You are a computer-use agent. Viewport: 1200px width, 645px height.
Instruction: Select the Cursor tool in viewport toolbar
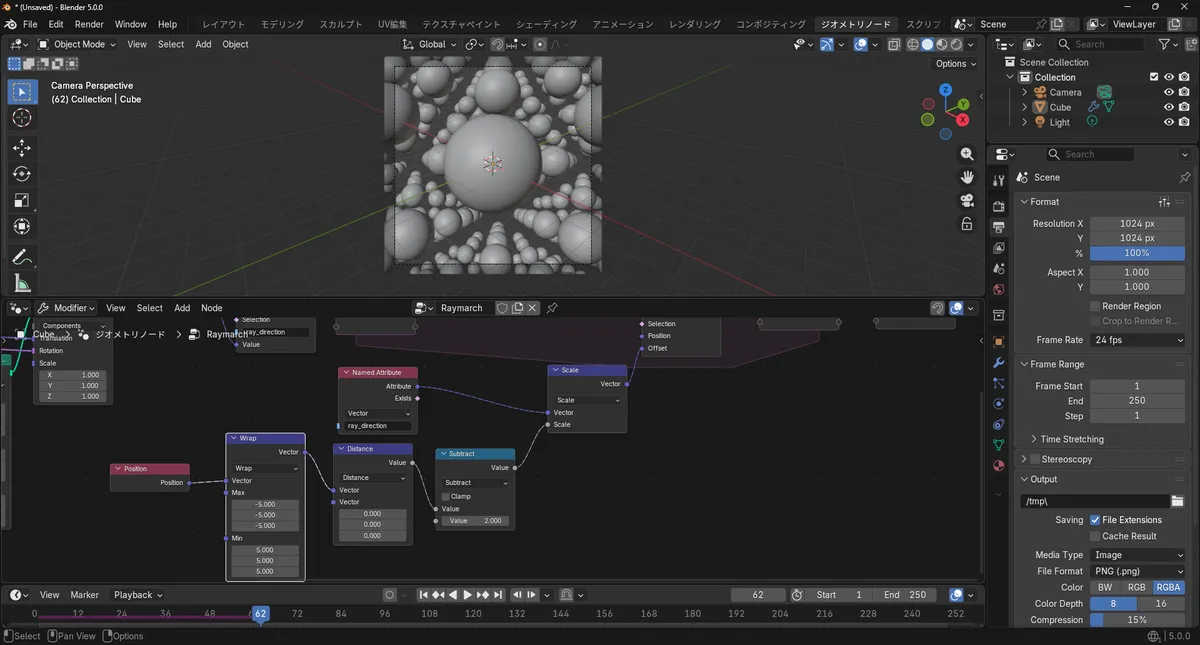22,118
